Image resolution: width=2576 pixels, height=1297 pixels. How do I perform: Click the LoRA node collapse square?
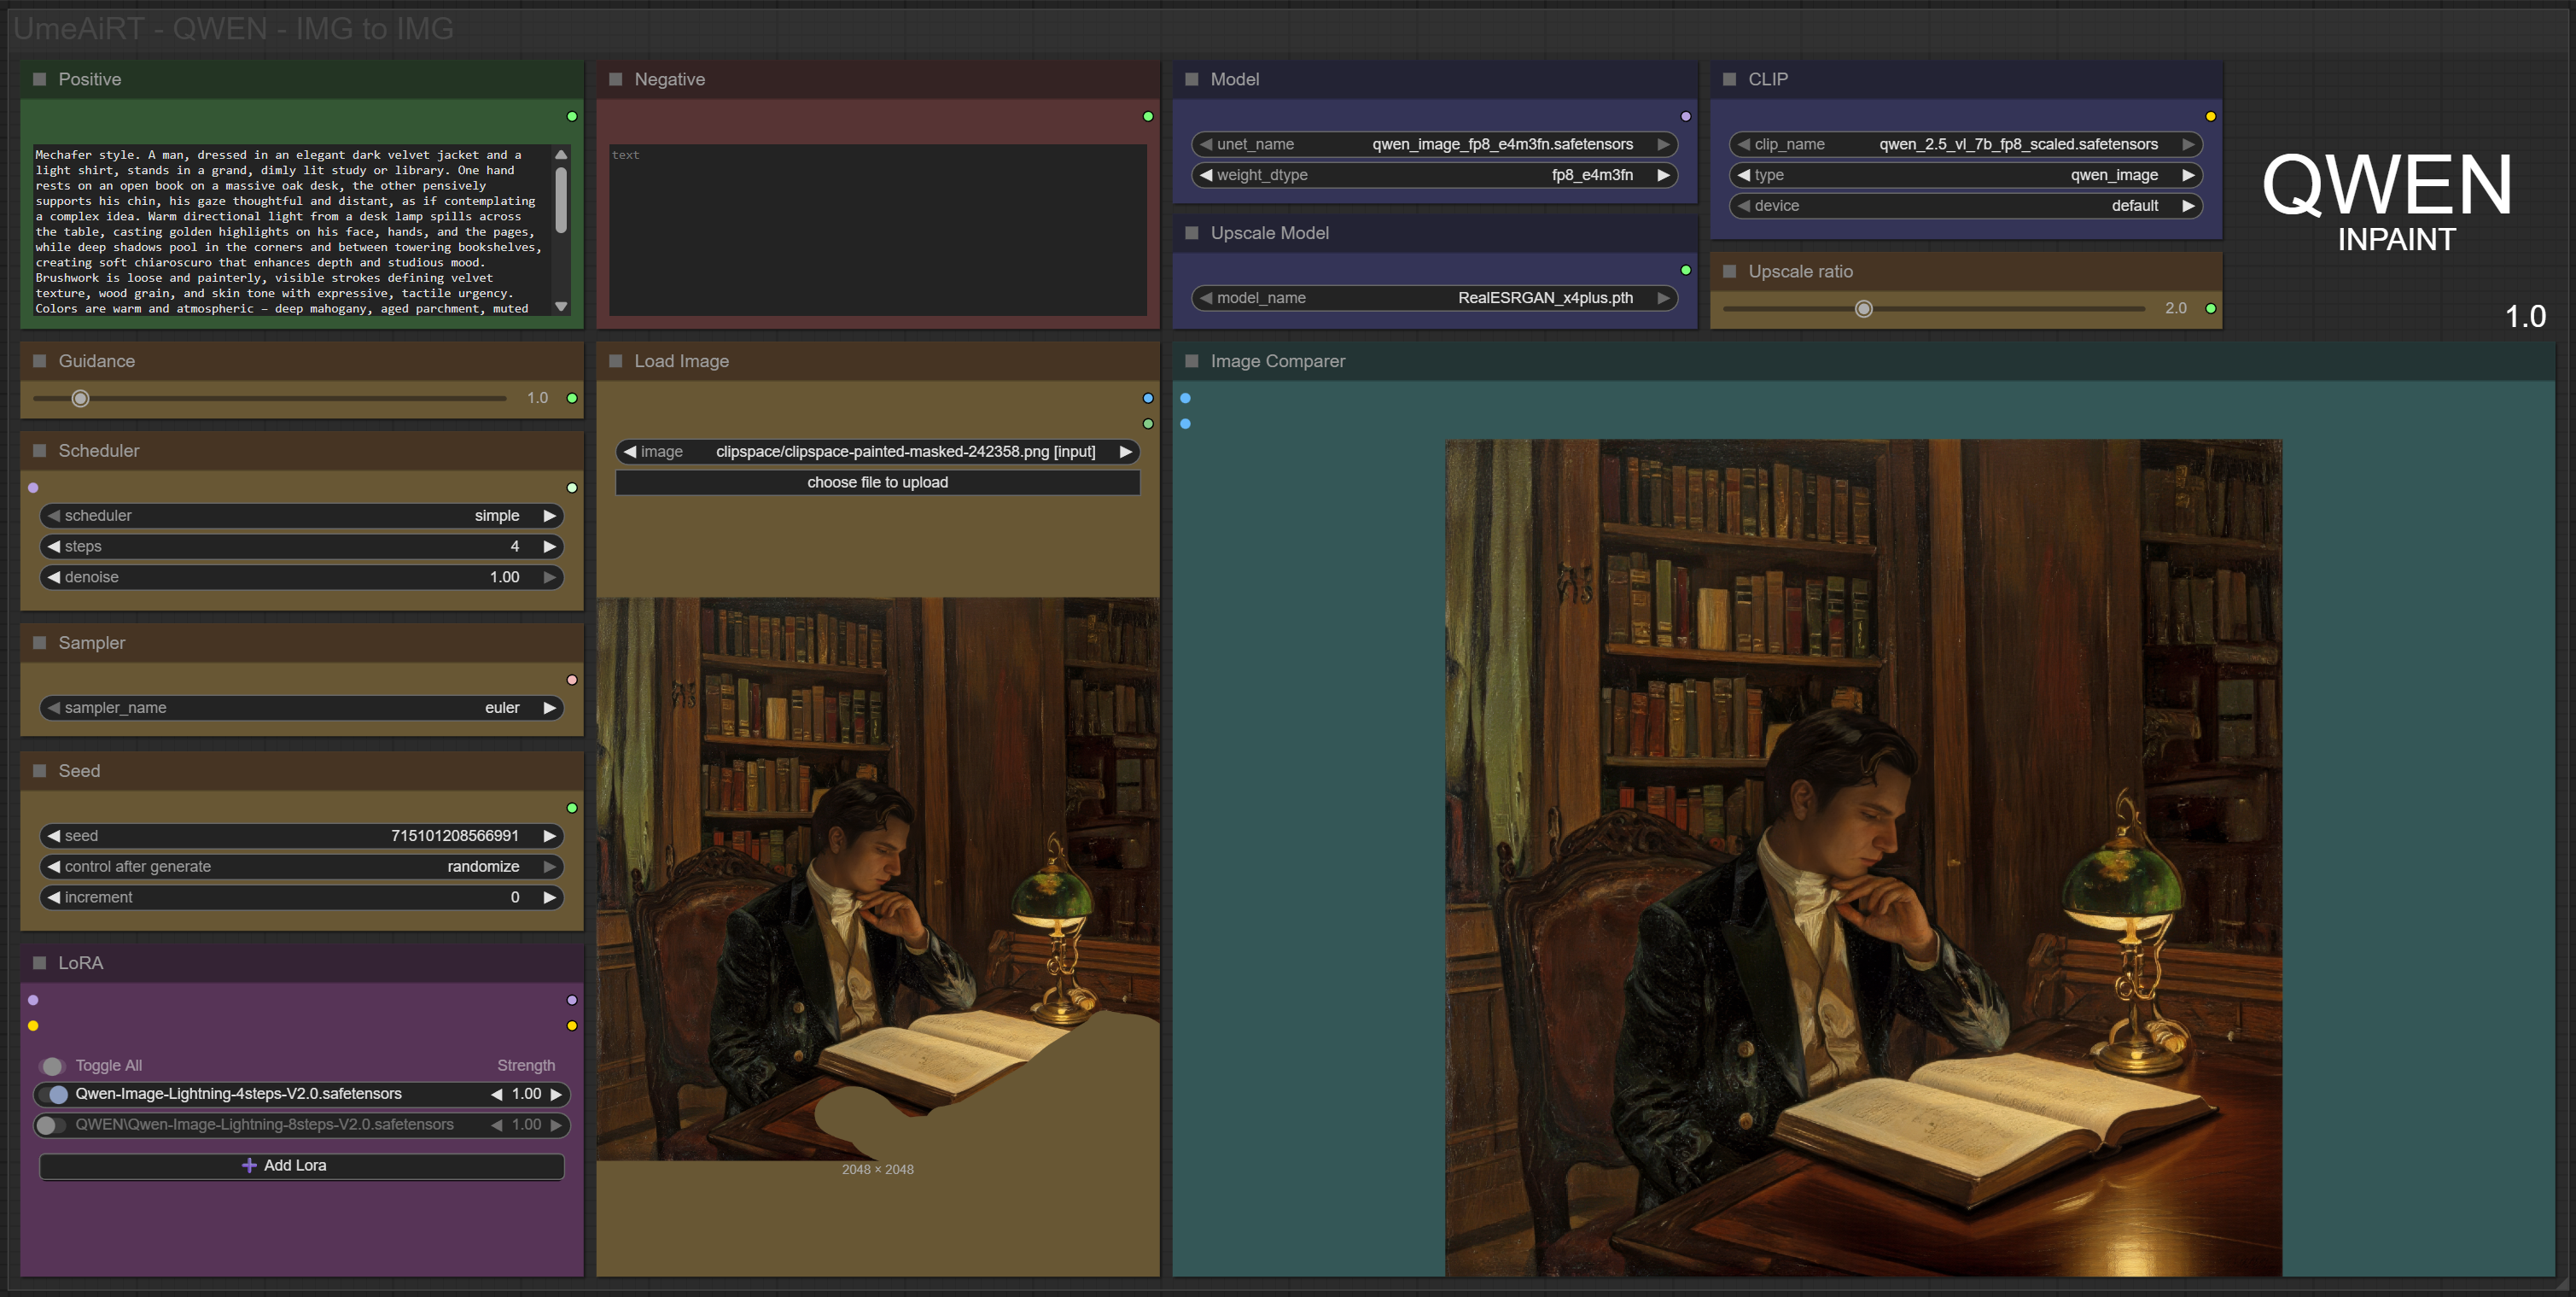(40, 963)
